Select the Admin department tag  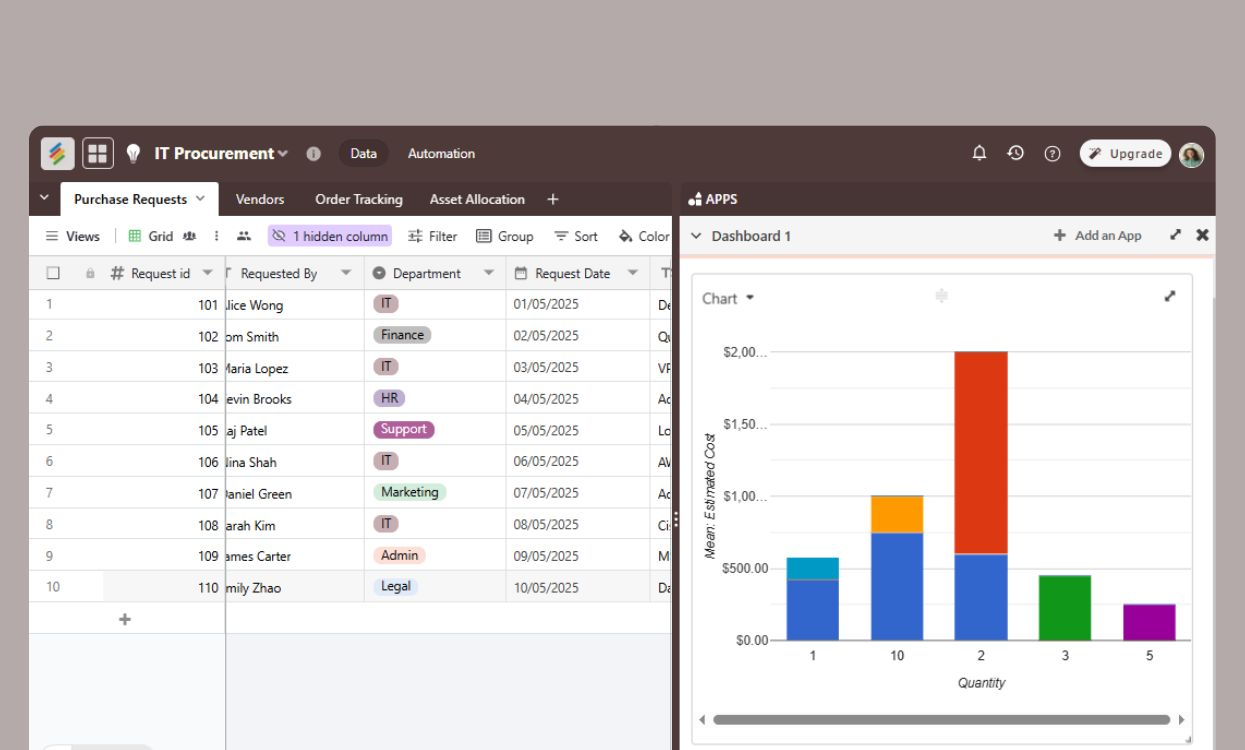coord(400,555)
